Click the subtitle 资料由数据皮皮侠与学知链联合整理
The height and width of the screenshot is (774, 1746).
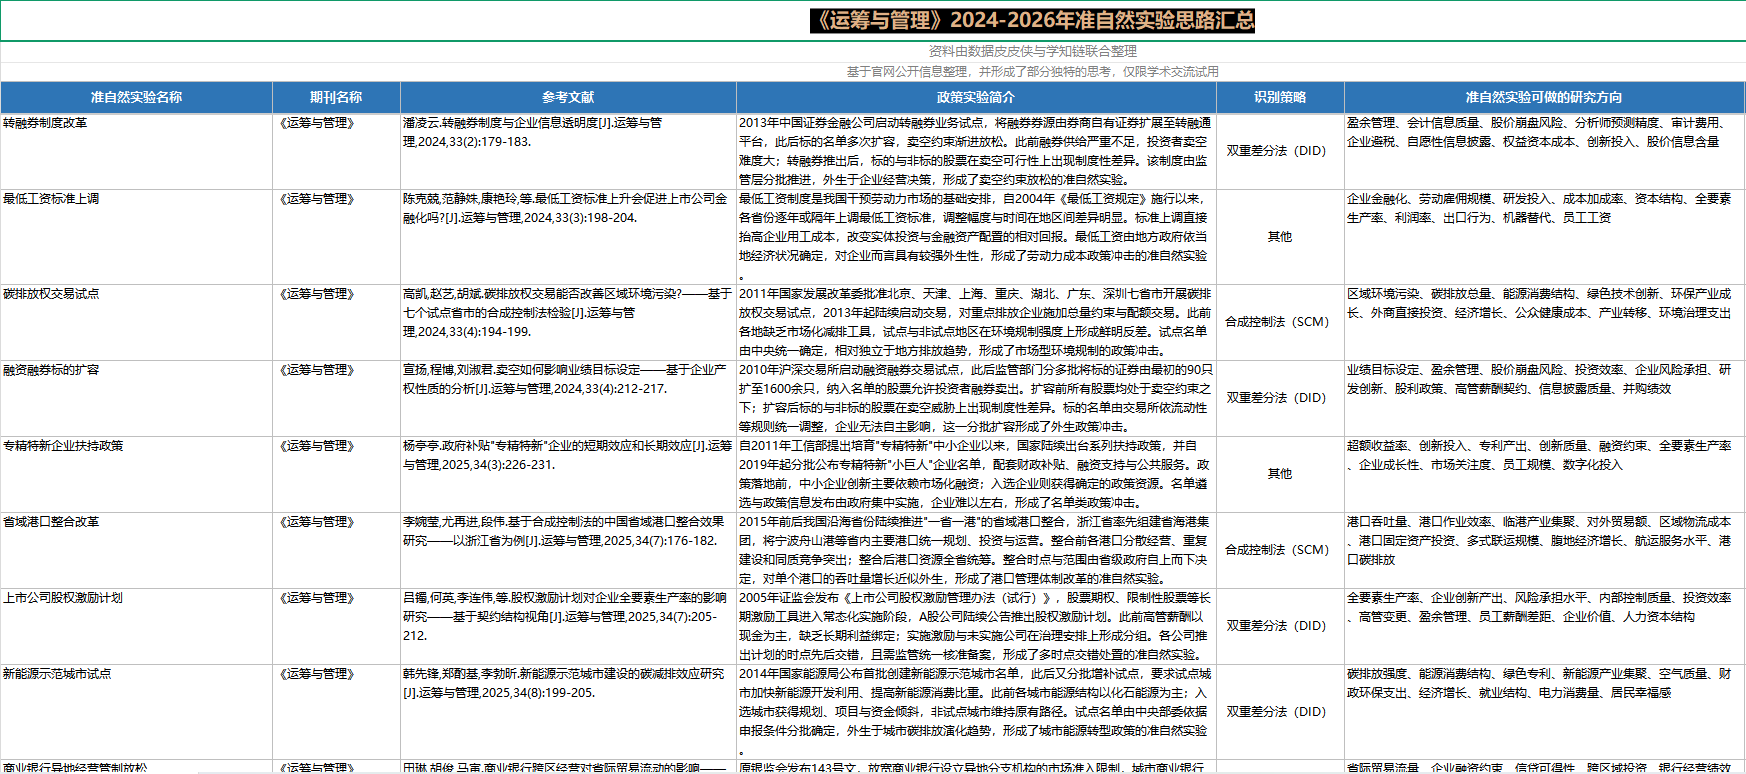(1033, 51)
